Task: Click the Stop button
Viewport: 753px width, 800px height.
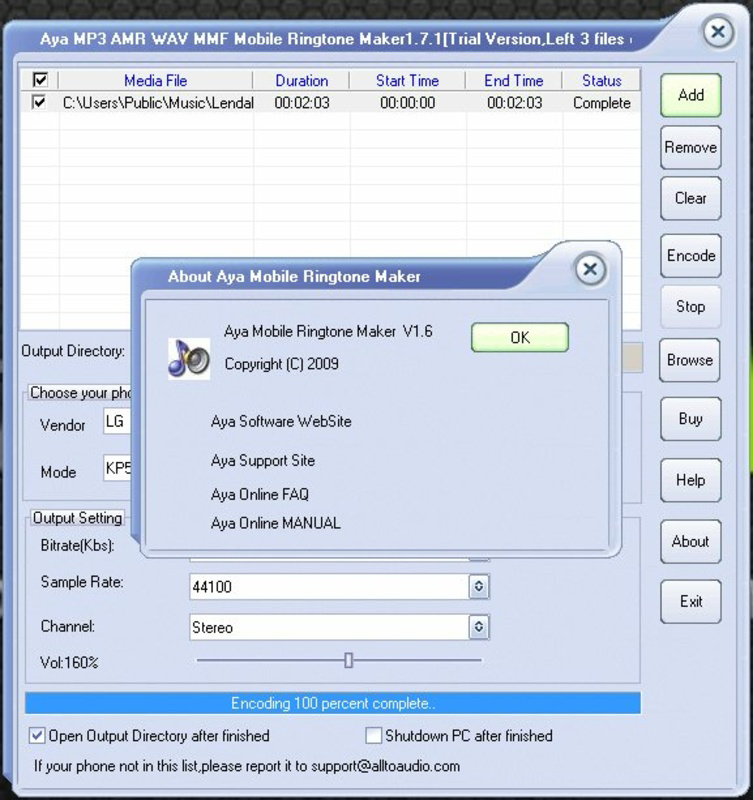Action: [x=691, y=307]
